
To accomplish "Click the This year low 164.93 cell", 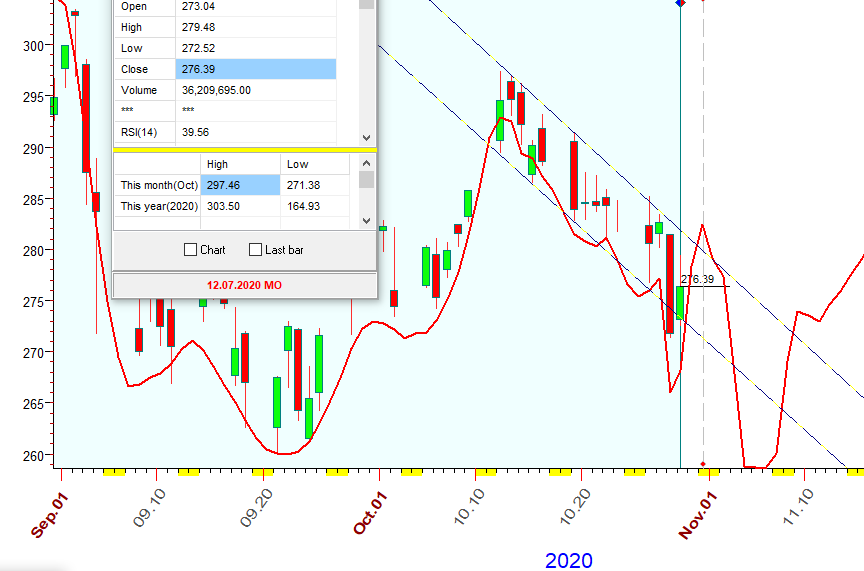I will click(315, 206).
